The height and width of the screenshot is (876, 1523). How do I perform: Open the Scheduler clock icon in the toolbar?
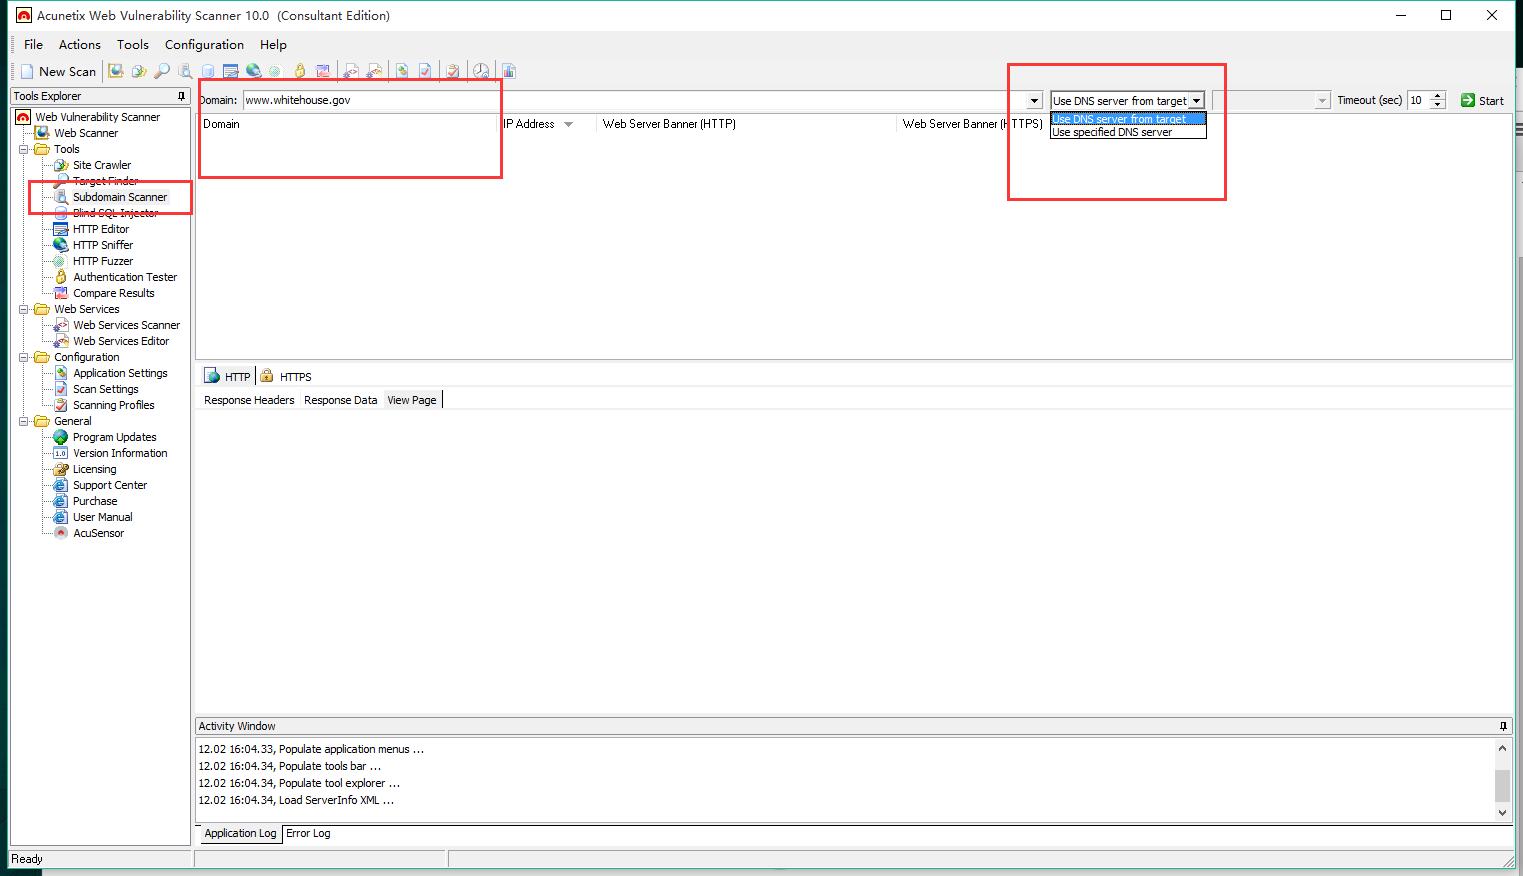[x=481, y=71]
